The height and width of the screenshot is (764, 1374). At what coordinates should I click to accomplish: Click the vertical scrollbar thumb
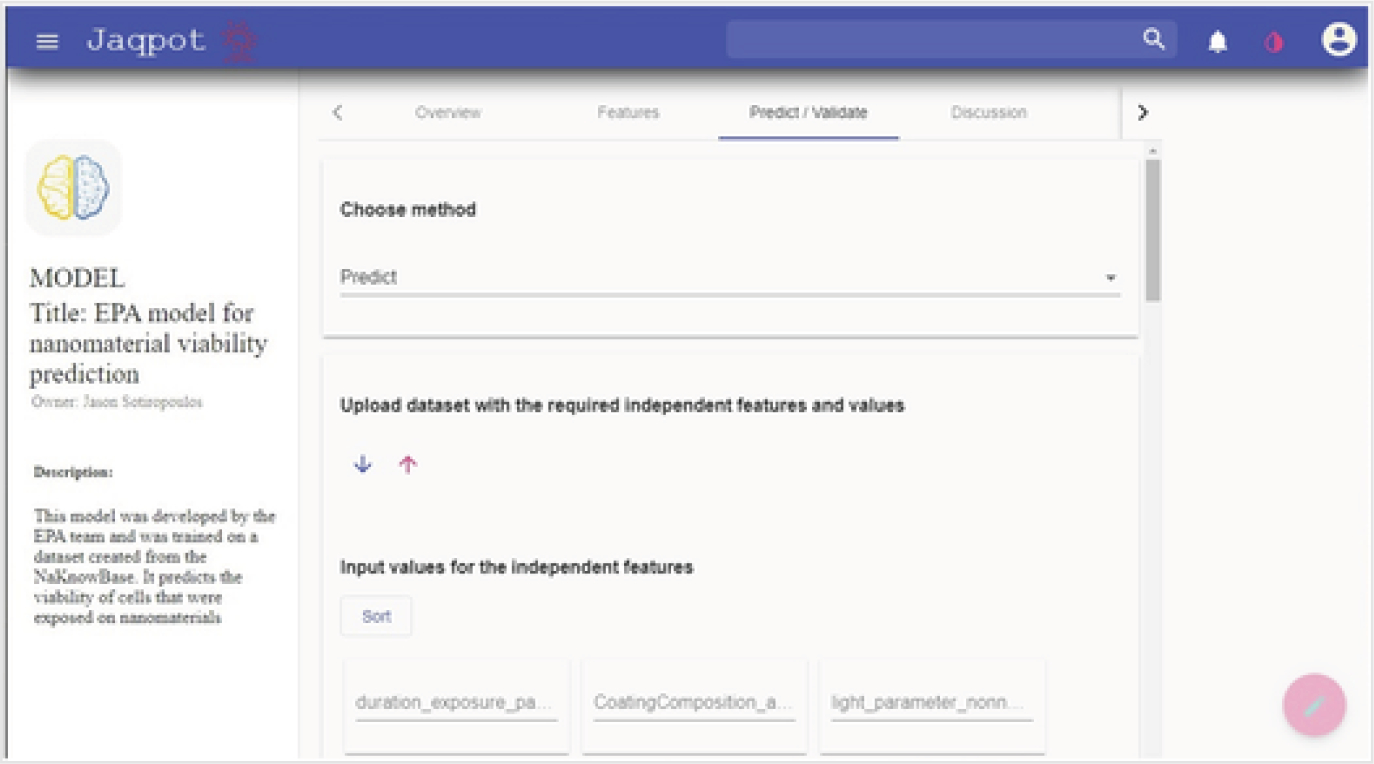coord(1152,230)
